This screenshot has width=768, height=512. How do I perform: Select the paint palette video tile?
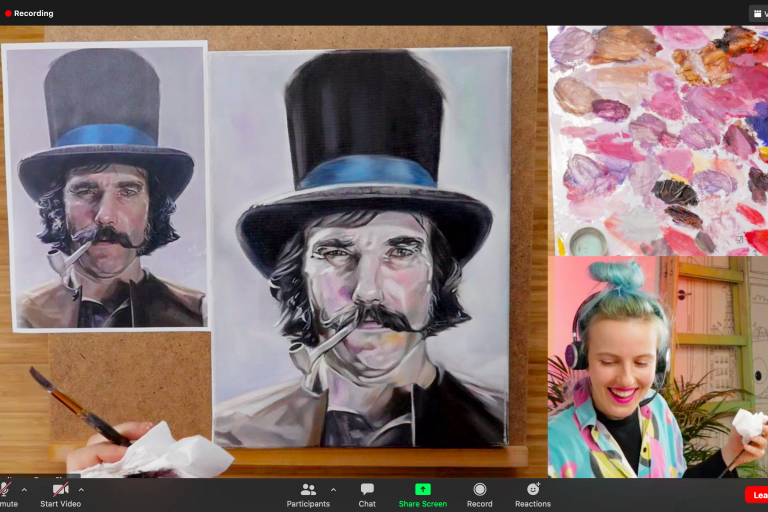[658, 141]
